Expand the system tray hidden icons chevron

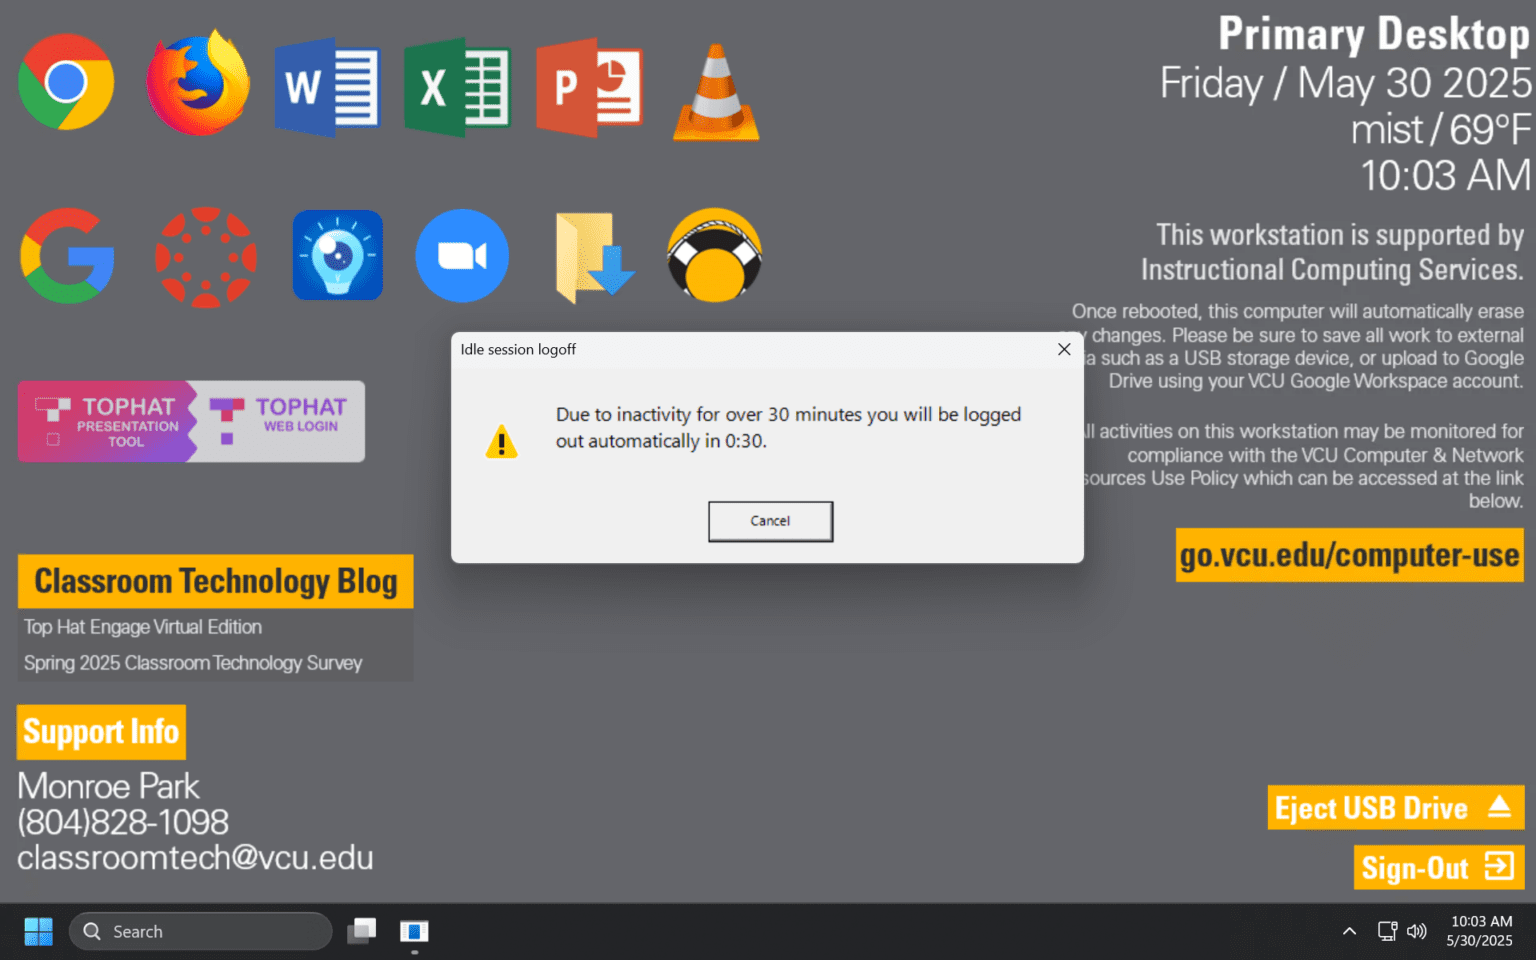tap(1349, 931)
